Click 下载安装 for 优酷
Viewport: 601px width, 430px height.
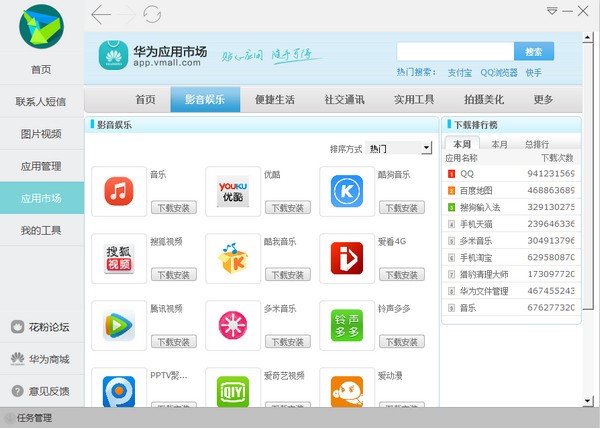(287, 208)
